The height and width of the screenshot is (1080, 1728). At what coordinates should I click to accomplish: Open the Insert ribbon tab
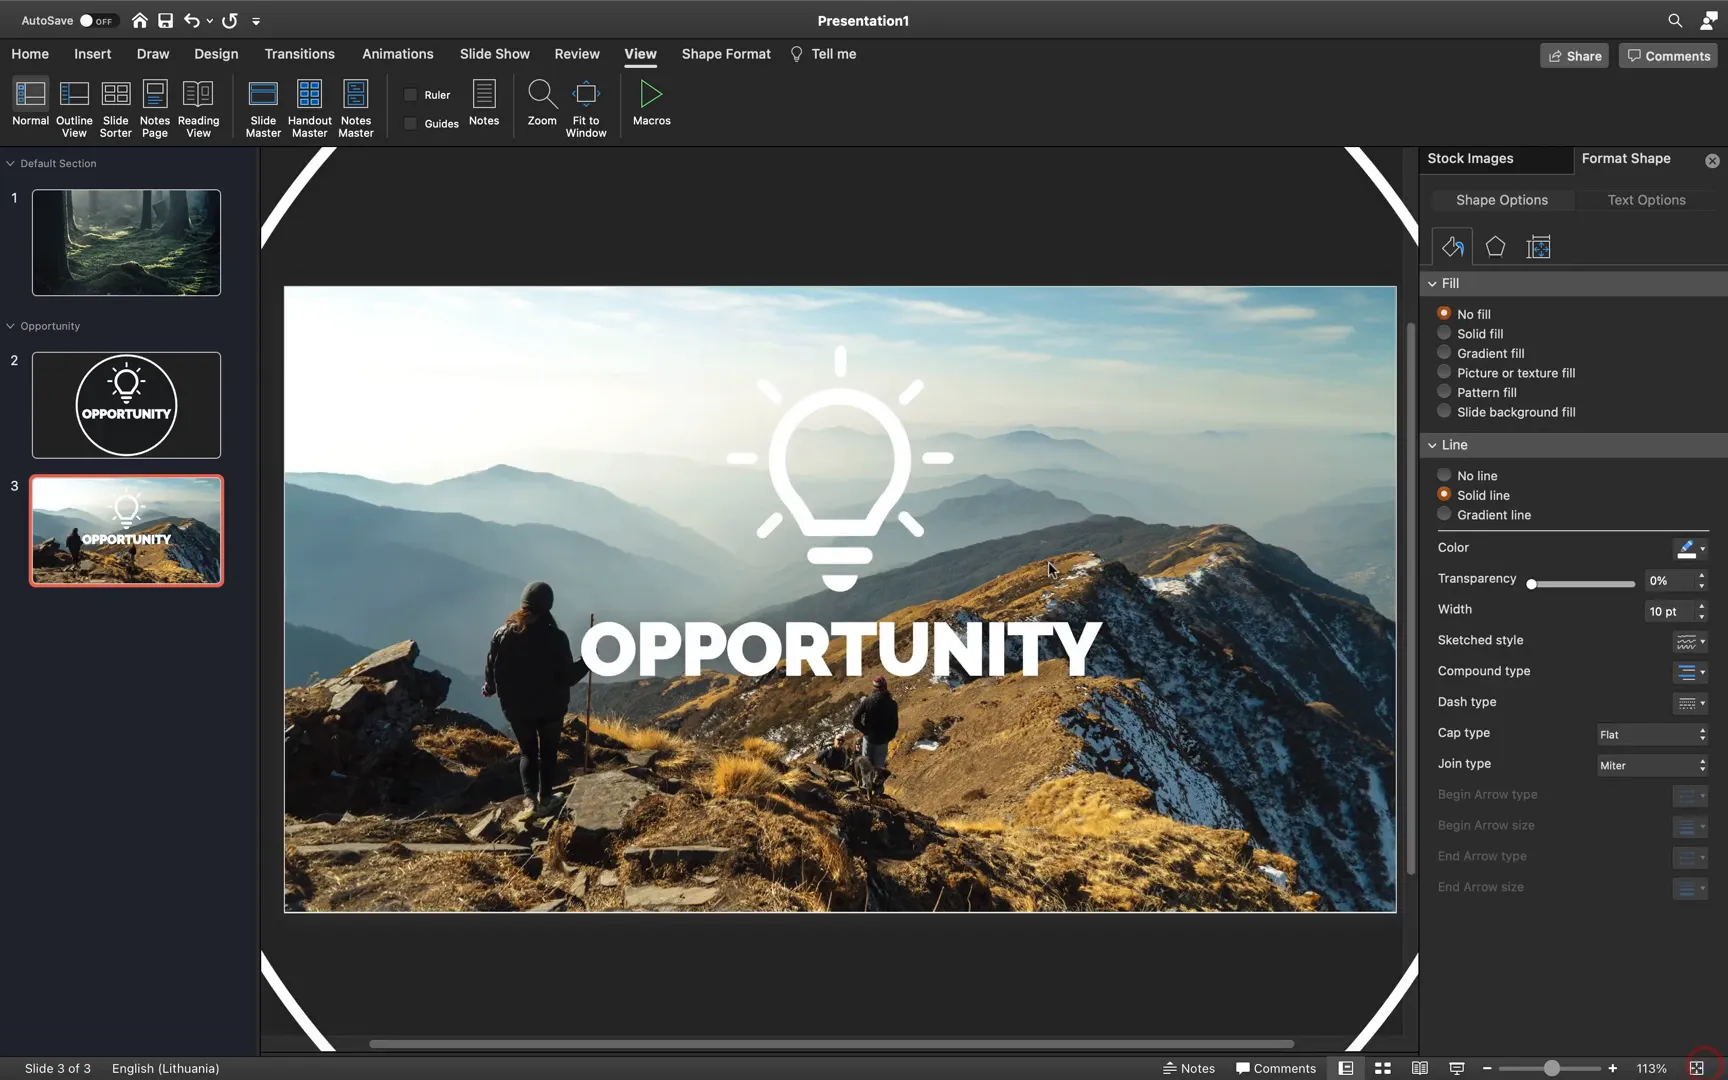(x=92, y=54)
